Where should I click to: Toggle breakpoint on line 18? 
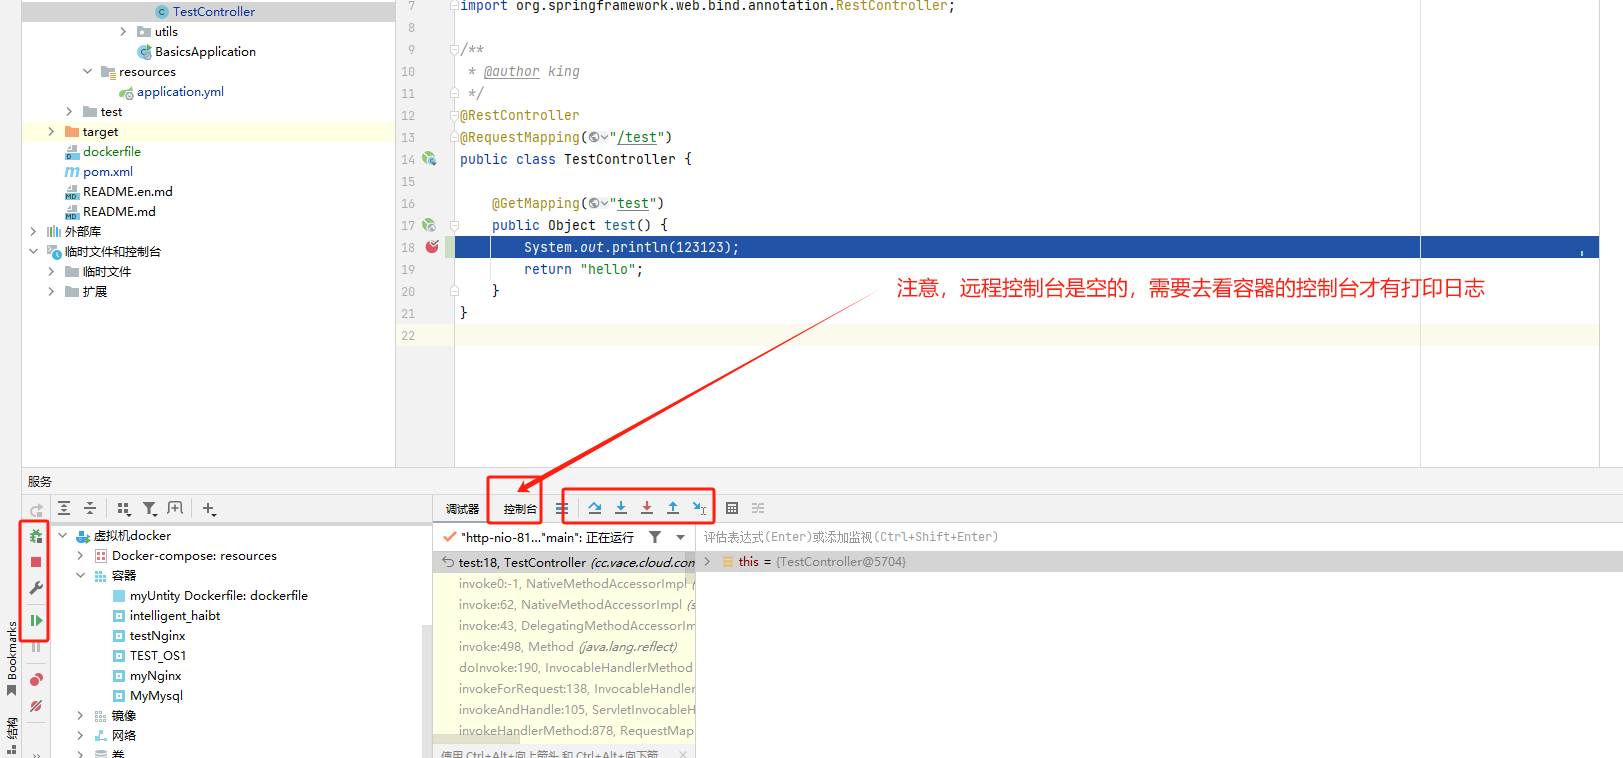432,247
